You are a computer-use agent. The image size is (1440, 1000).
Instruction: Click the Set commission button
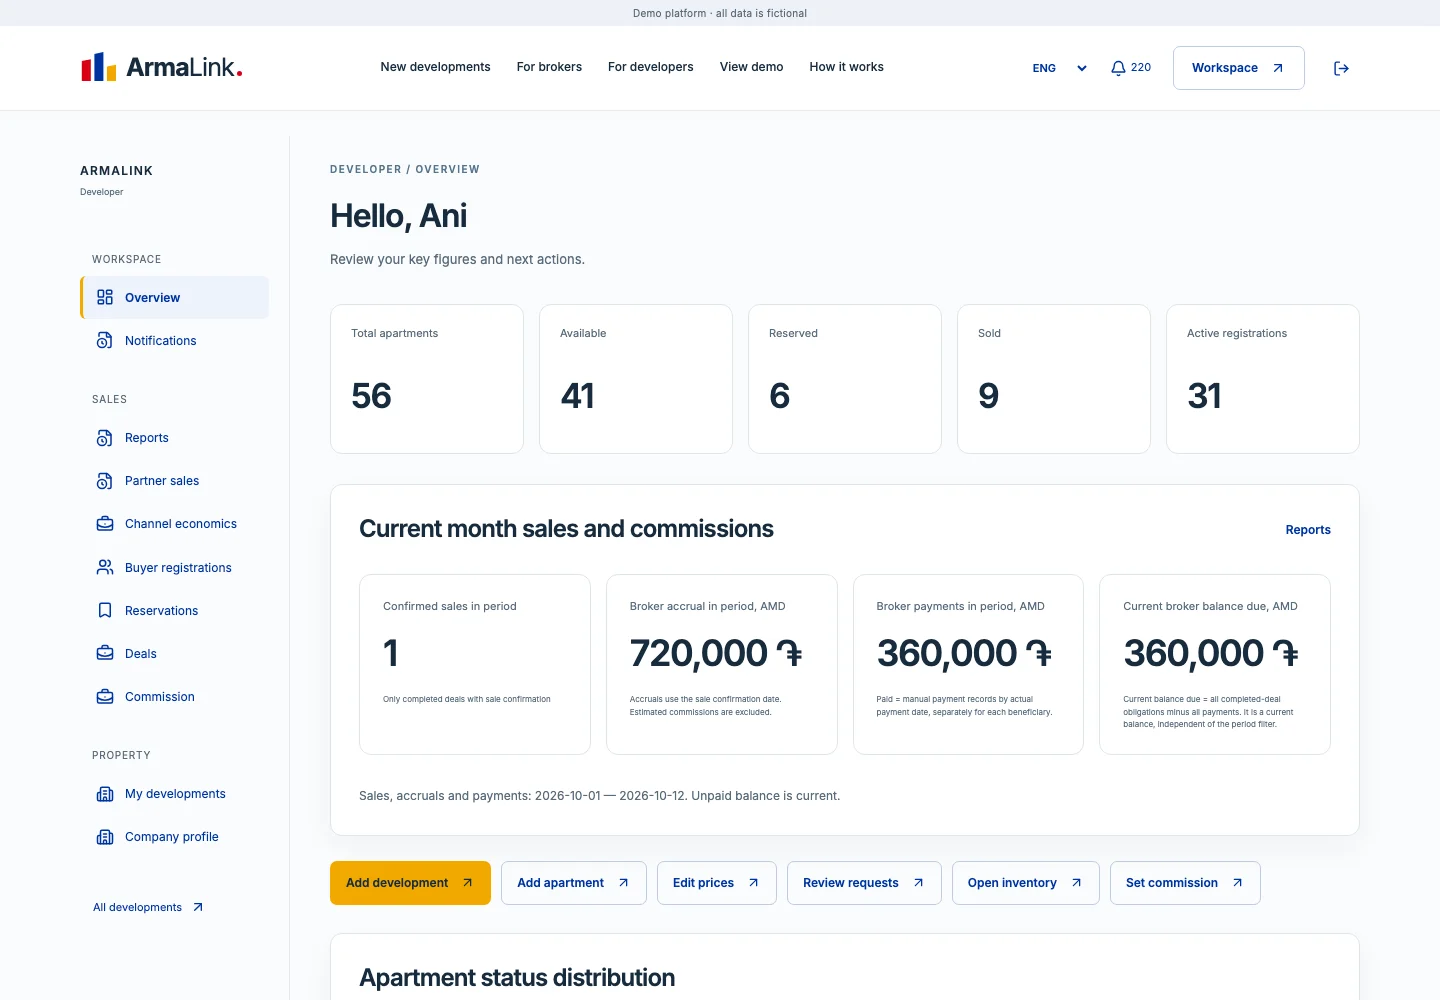click(1185, 883)
